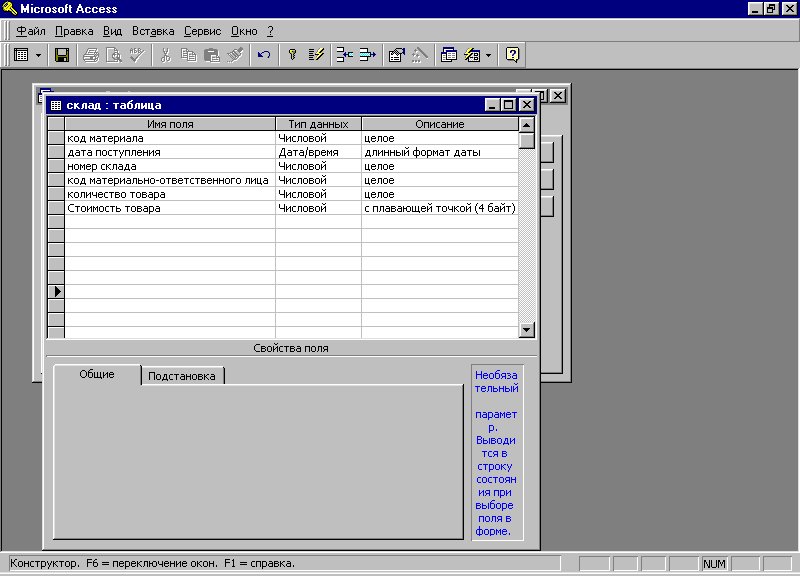Click the Microsoft Access key icon in title bar
This screenshot has height=576, width=800.
(10, 9)
